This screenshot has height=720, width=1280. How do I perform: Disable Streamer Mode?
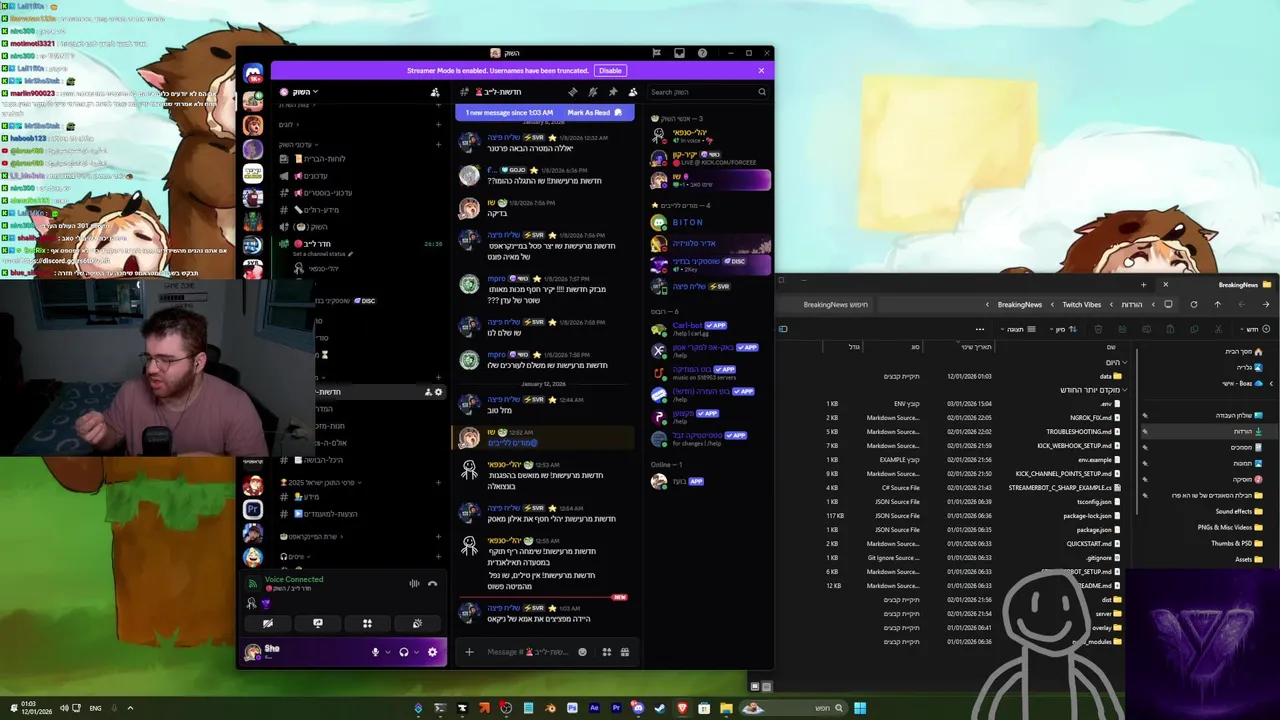coord(609,71)
